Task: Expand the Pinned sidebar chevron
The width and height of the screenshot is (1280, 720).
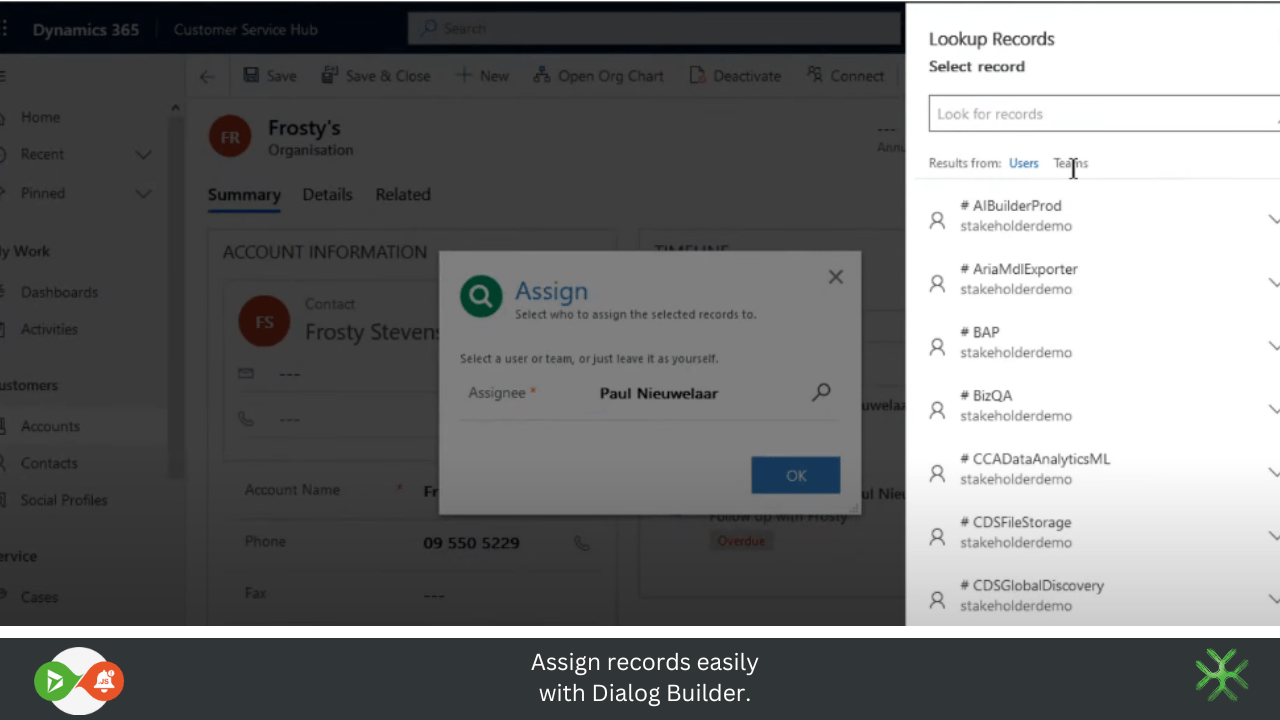Action: click(x=143, y=194)
